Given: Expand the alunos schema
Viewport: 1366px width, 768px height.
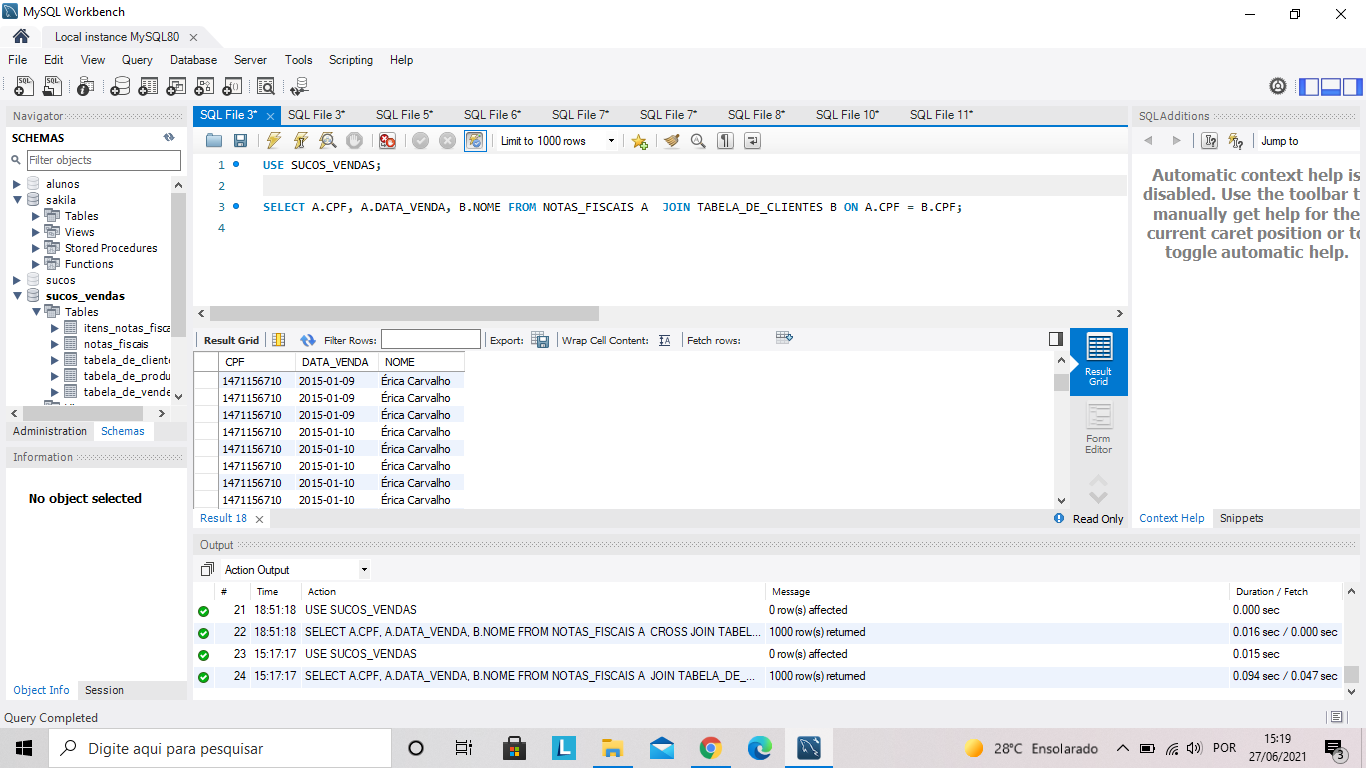Looking at the screenshot, I should tap(17, 184).
